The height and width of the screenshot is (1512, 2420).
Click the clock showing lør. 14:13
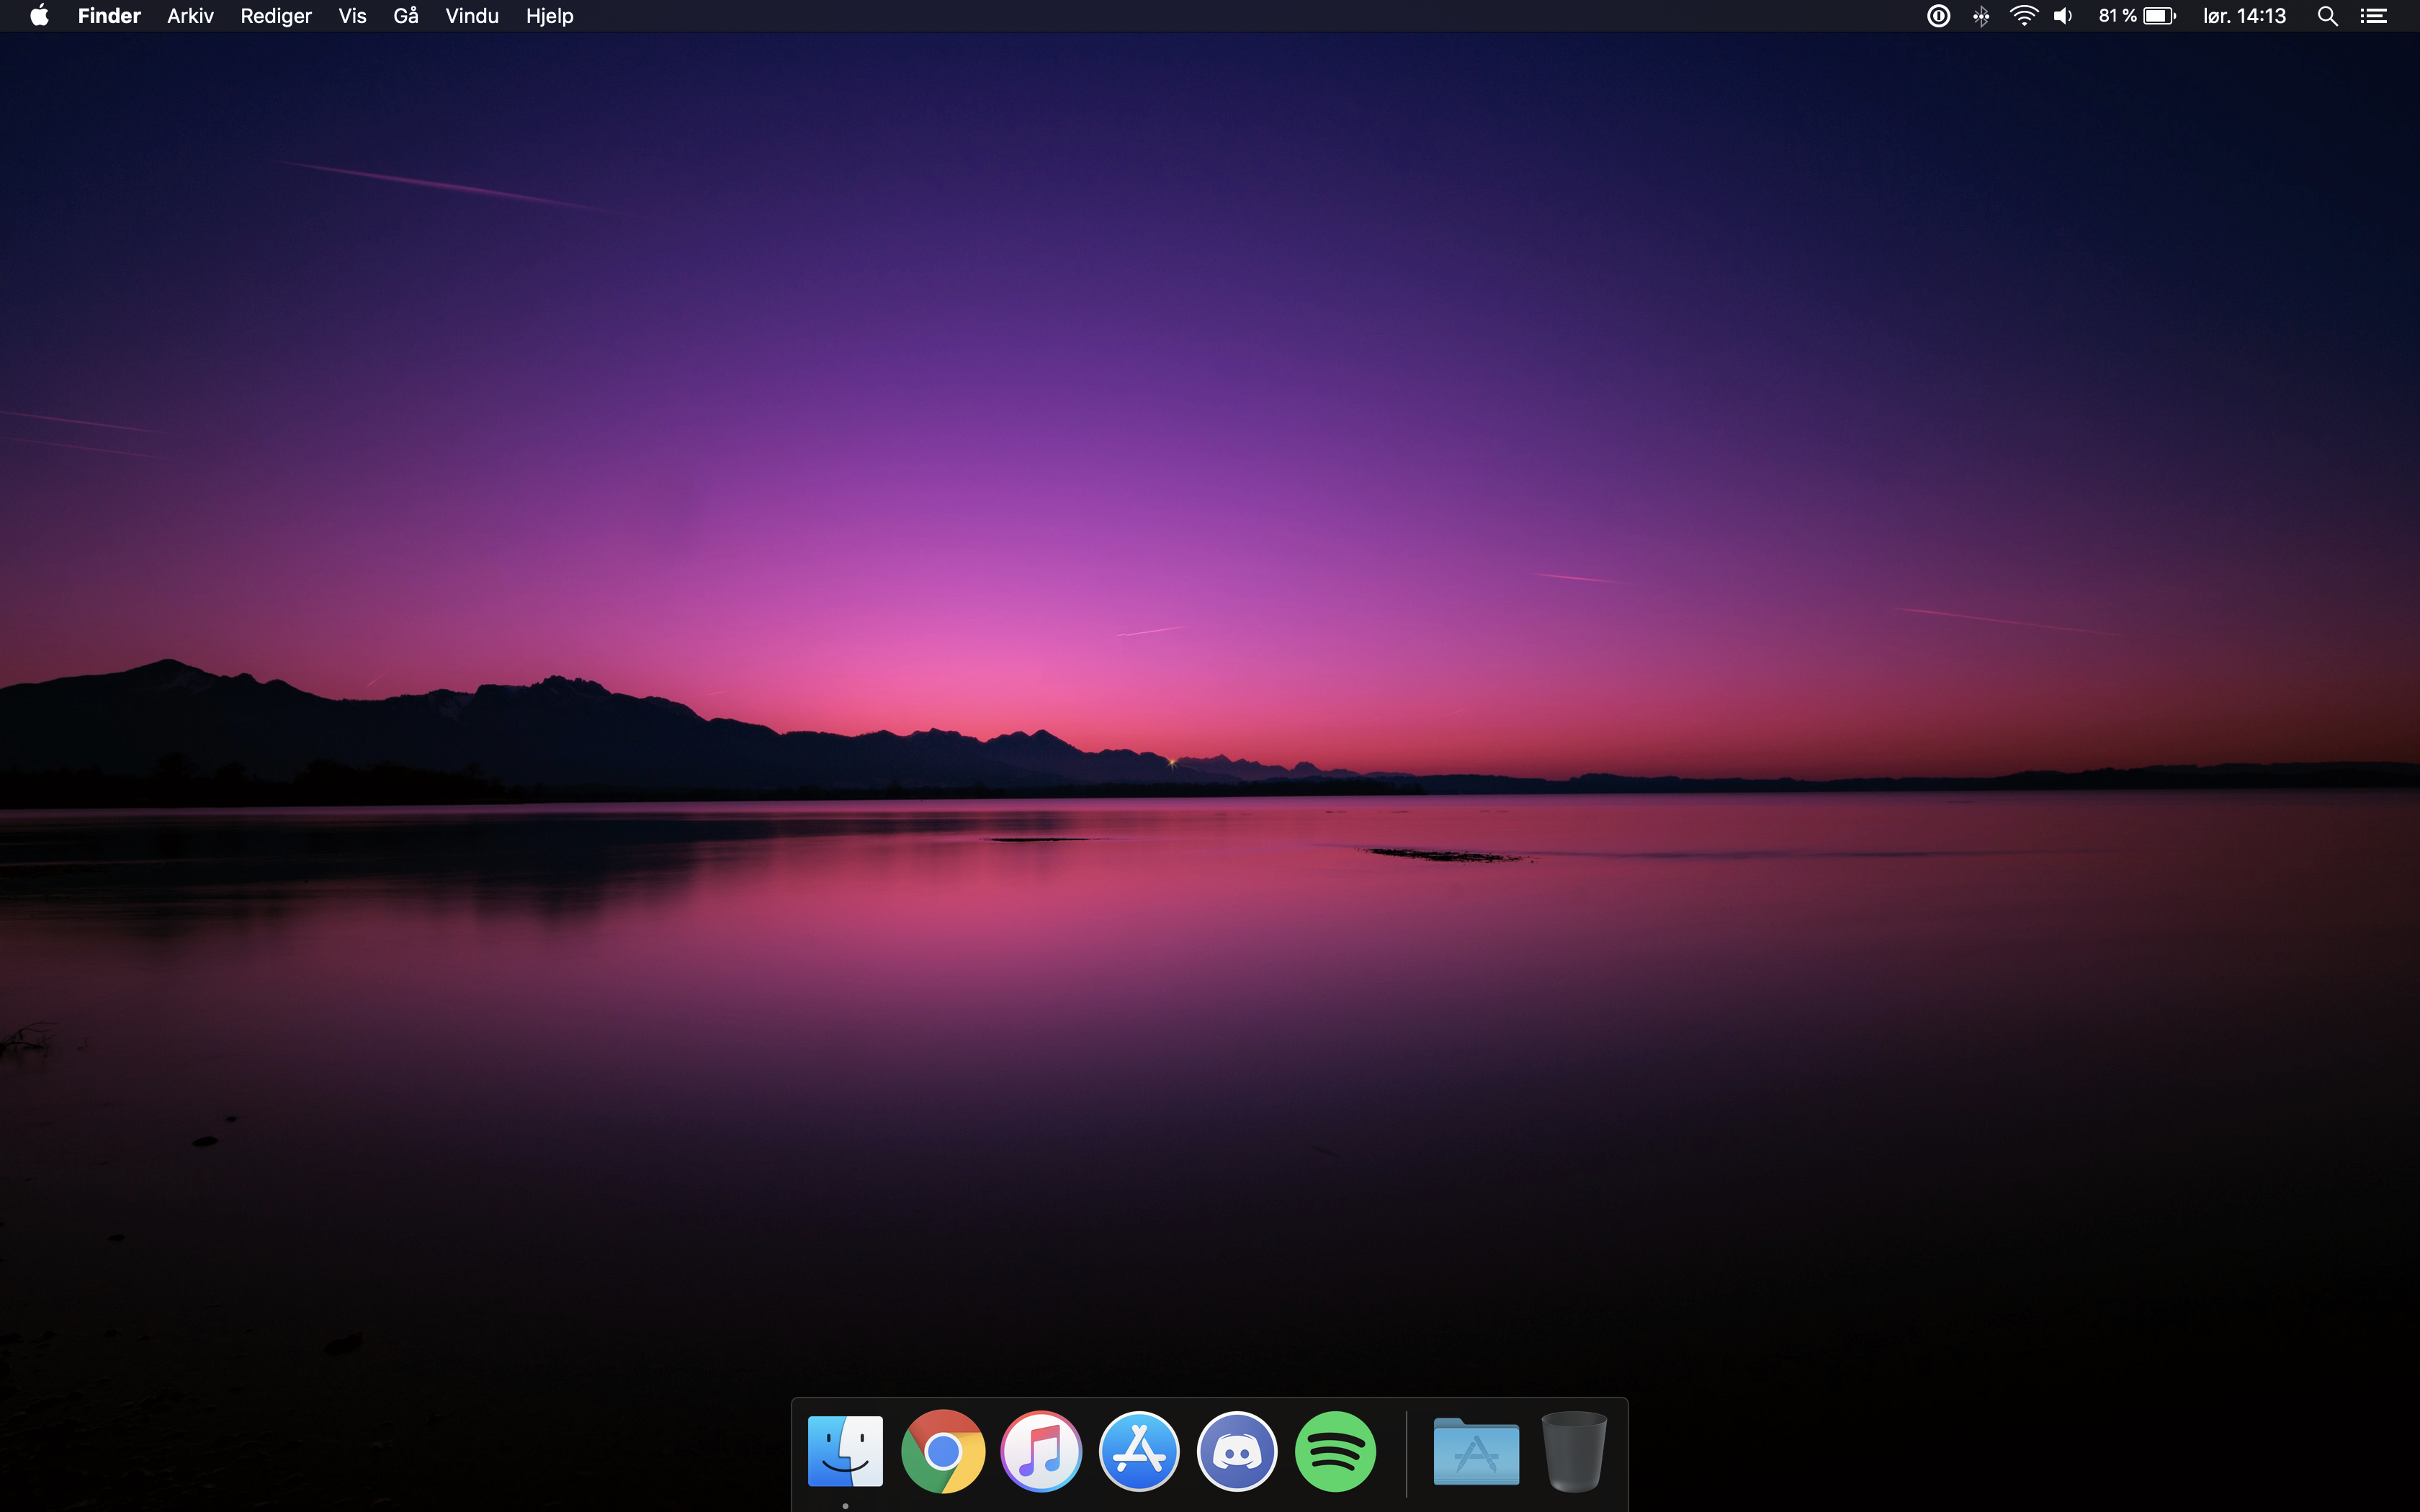point(2244,16)
